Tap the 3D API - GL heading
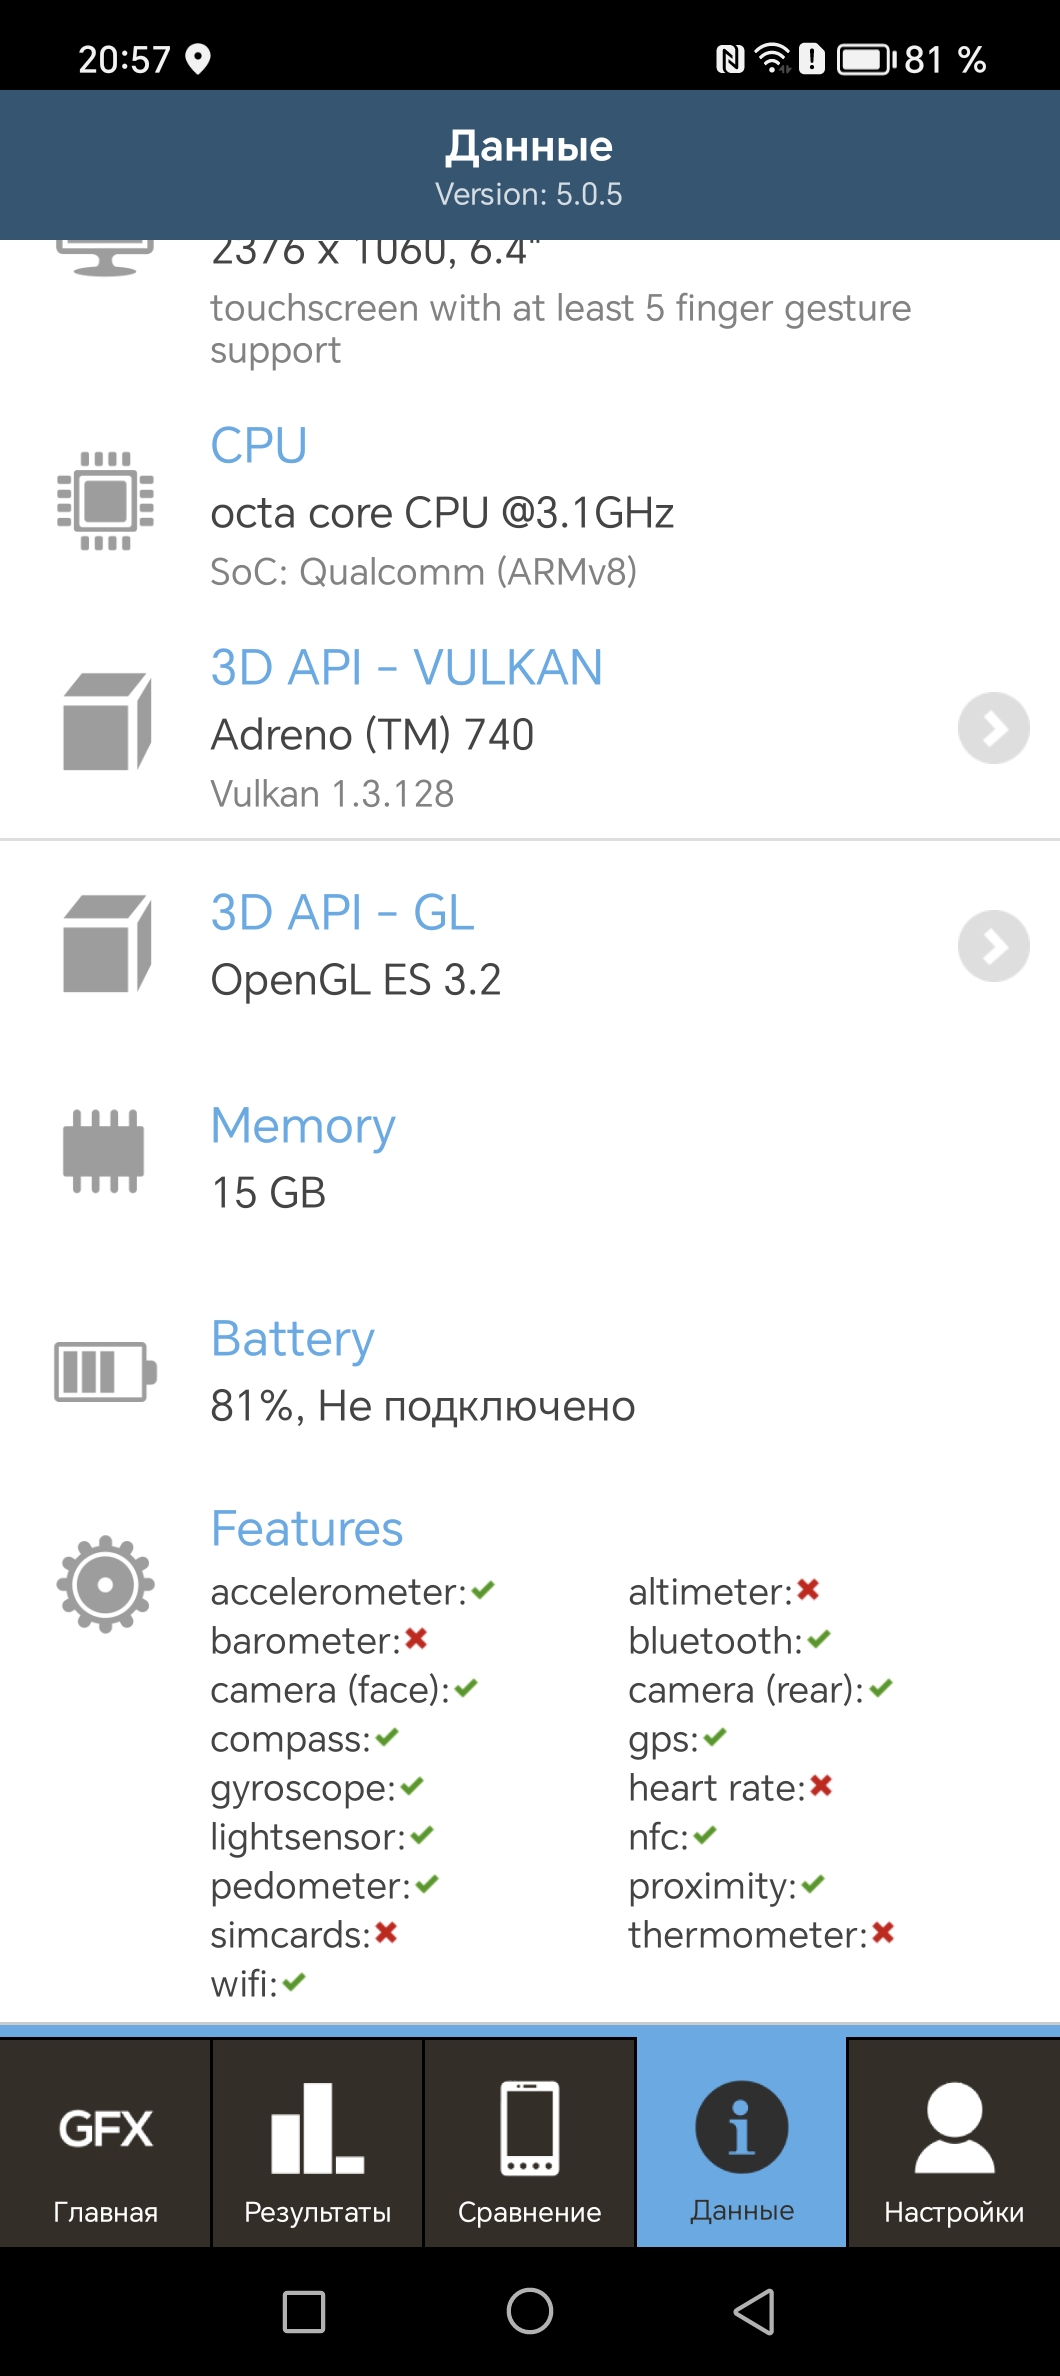 pos(342,913)
